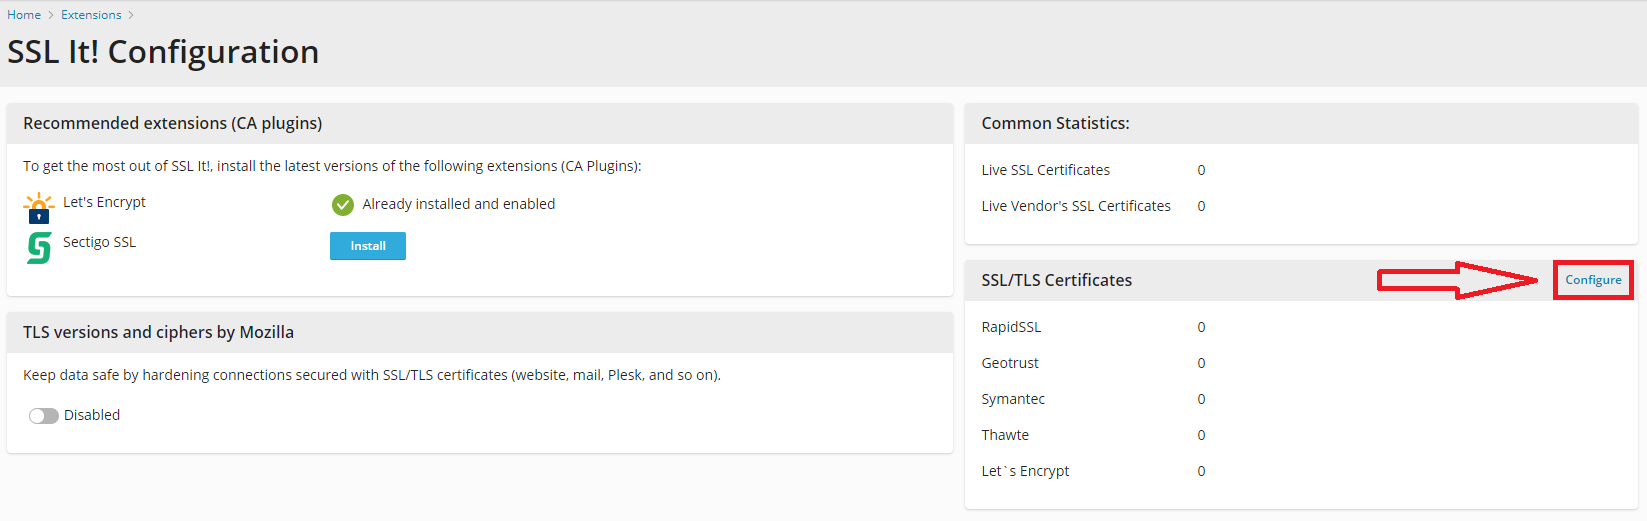Select the Let's Encrypt extension name
This screenshot has height=521, width=1647.
[x=104, y=202]
